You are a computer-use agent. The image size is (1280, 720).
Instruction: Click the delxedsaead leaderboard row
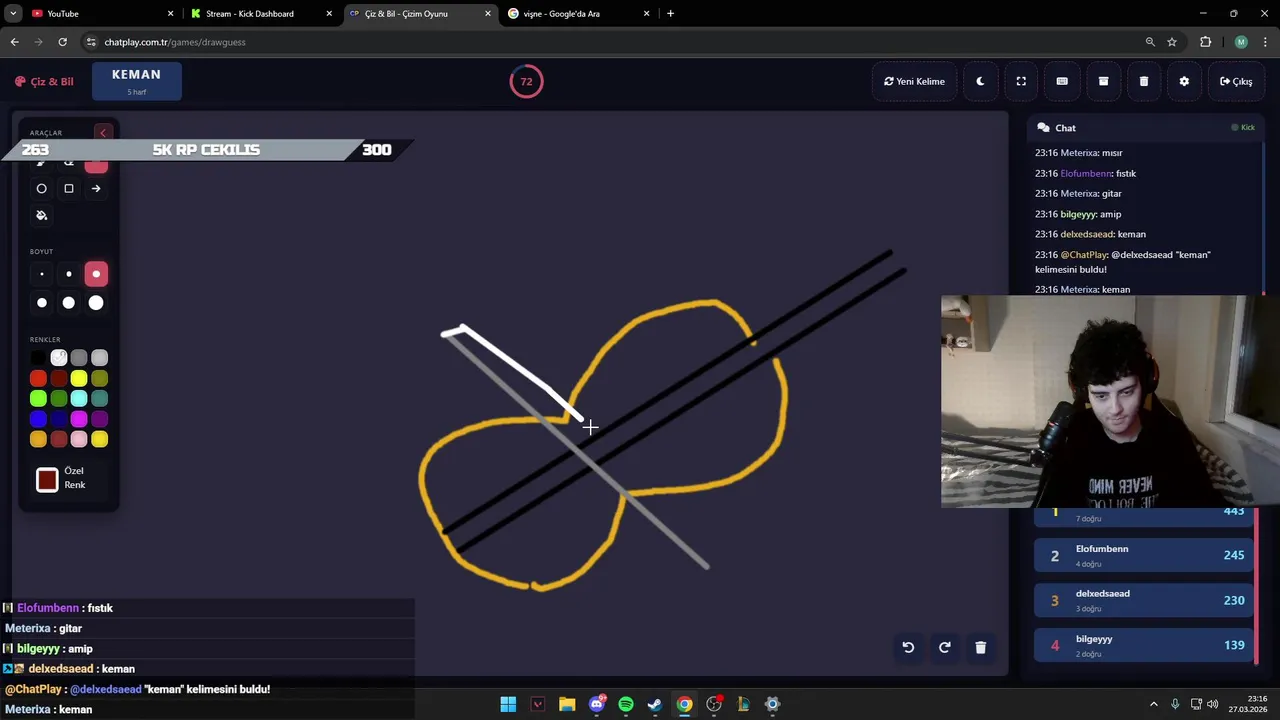click(1144, 600)
